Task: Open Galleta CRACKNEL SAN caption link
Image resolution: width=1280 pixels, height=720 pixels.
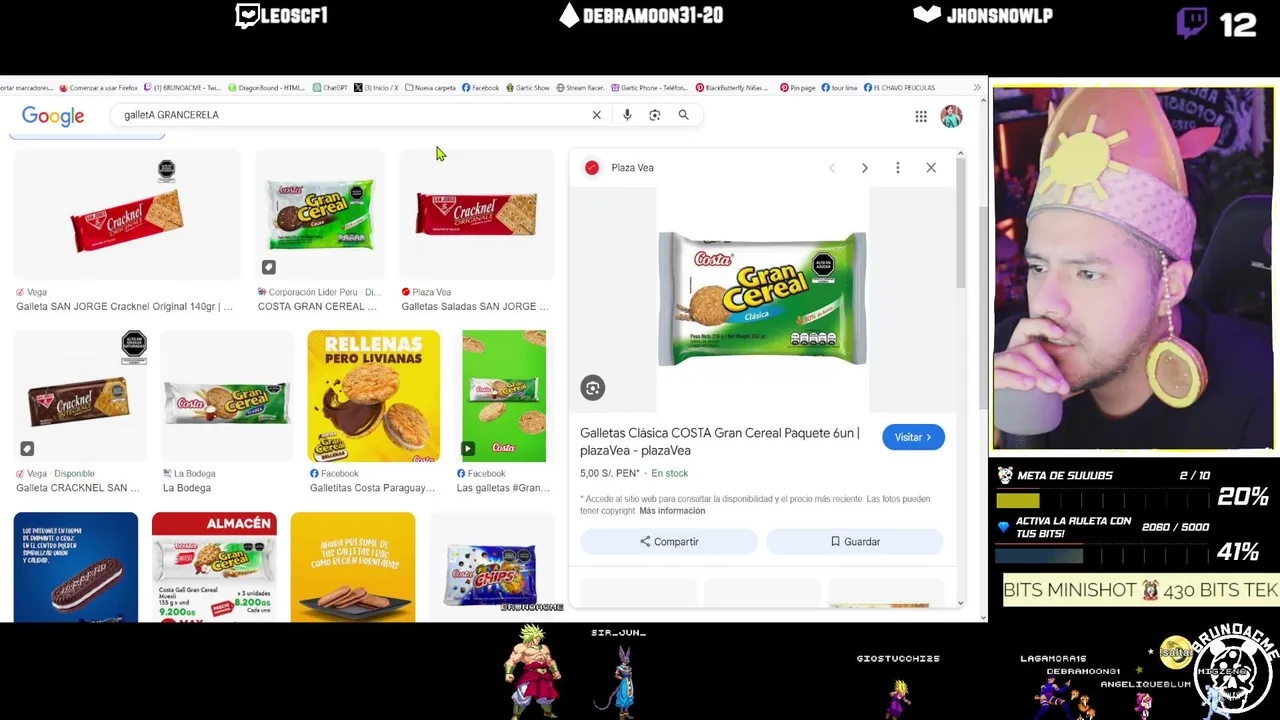Action: pyautogui.click(x=78, y=488)
